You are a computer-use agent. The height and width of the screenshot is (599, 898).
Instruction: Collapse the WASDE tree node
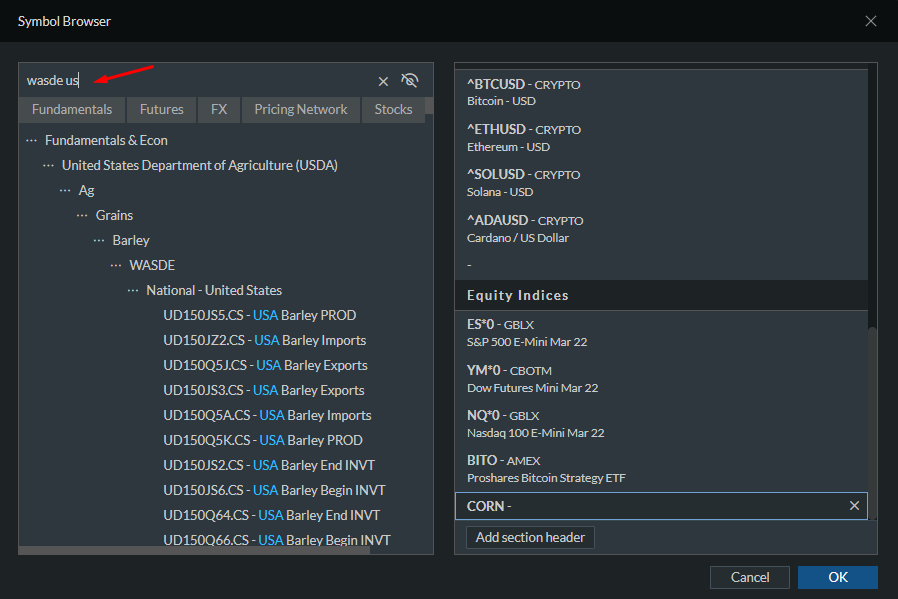tap(116, 265)
